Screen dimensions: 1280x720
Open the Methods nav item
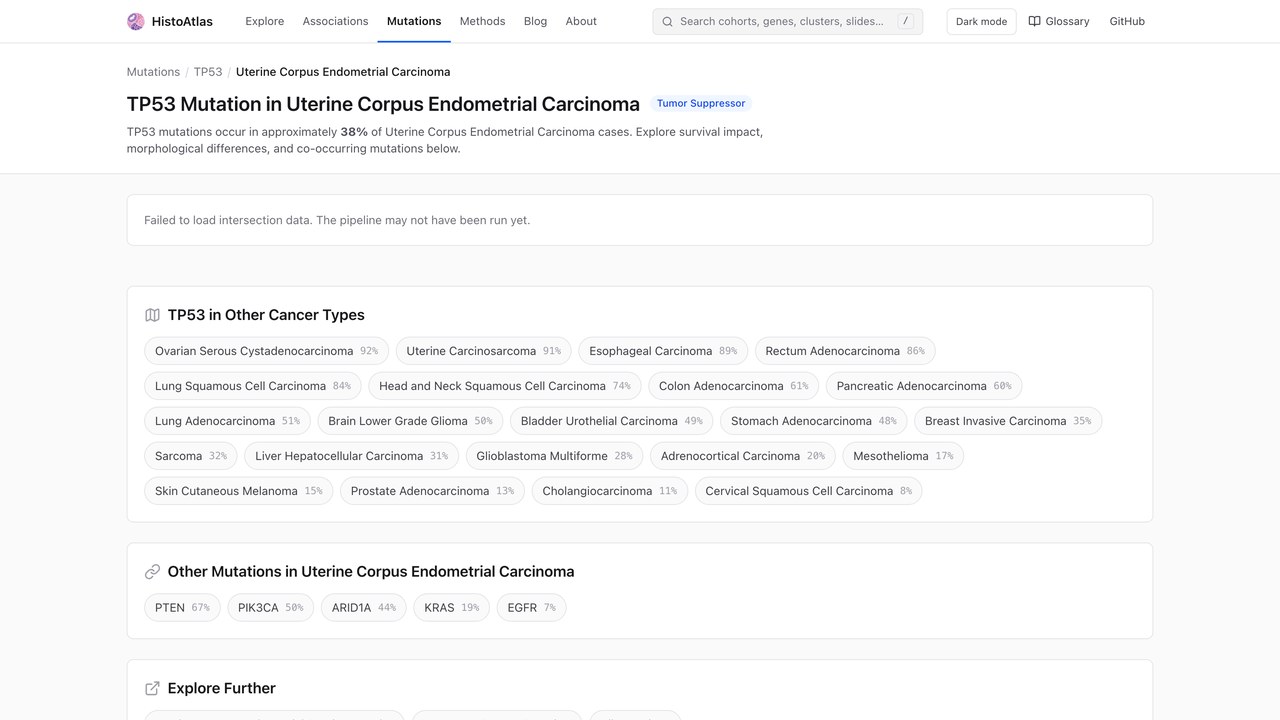pyautogui.click(x=482, y=21)
